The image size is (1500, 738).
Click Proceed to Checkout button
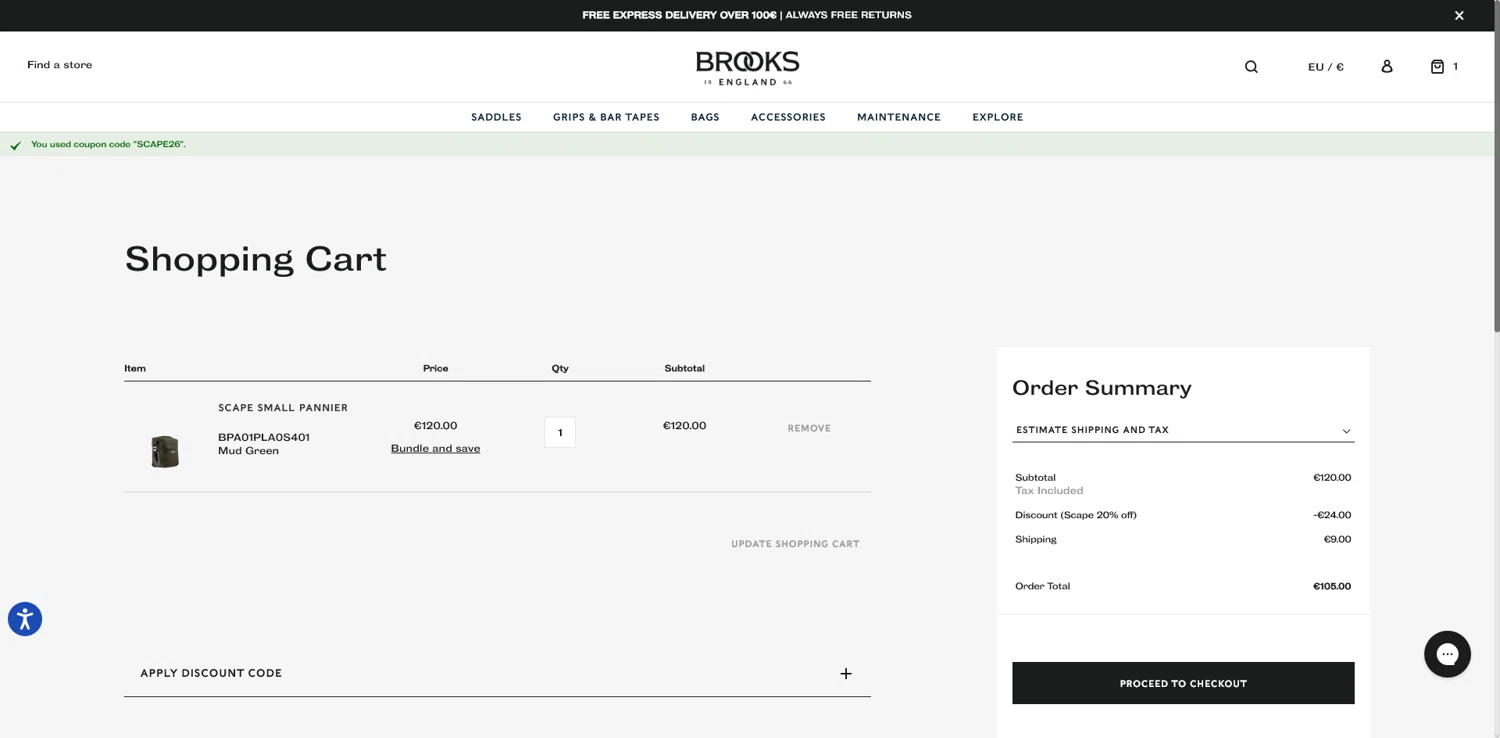pos(1183,683)
